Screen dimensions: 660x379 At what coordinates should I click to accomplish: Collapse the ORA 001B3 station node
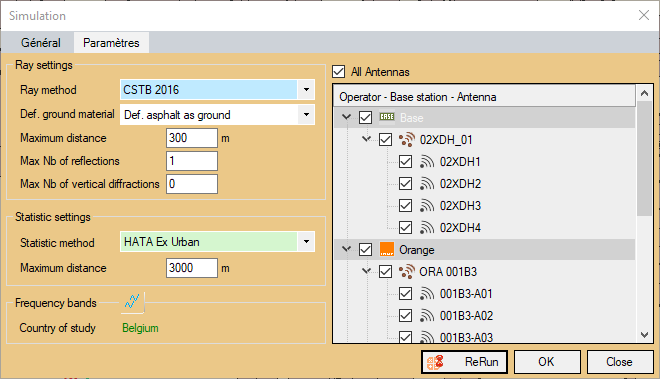pos(366,271)
